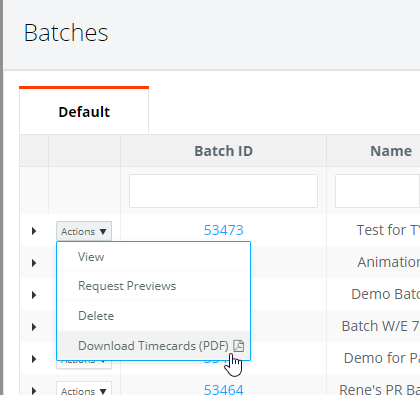Viewport: 420px width, 395px height.
Task: Select Download Timecards (PDF) option
Action: point(153,346)
